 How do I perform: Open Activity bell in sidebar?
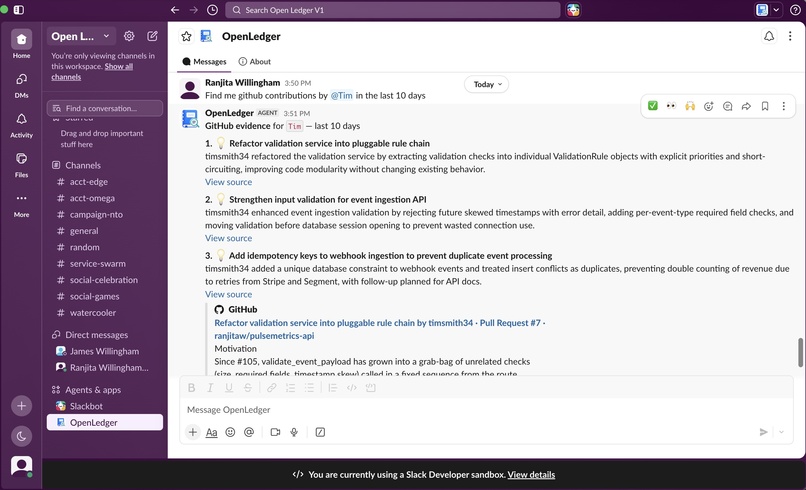pos(21,124)
